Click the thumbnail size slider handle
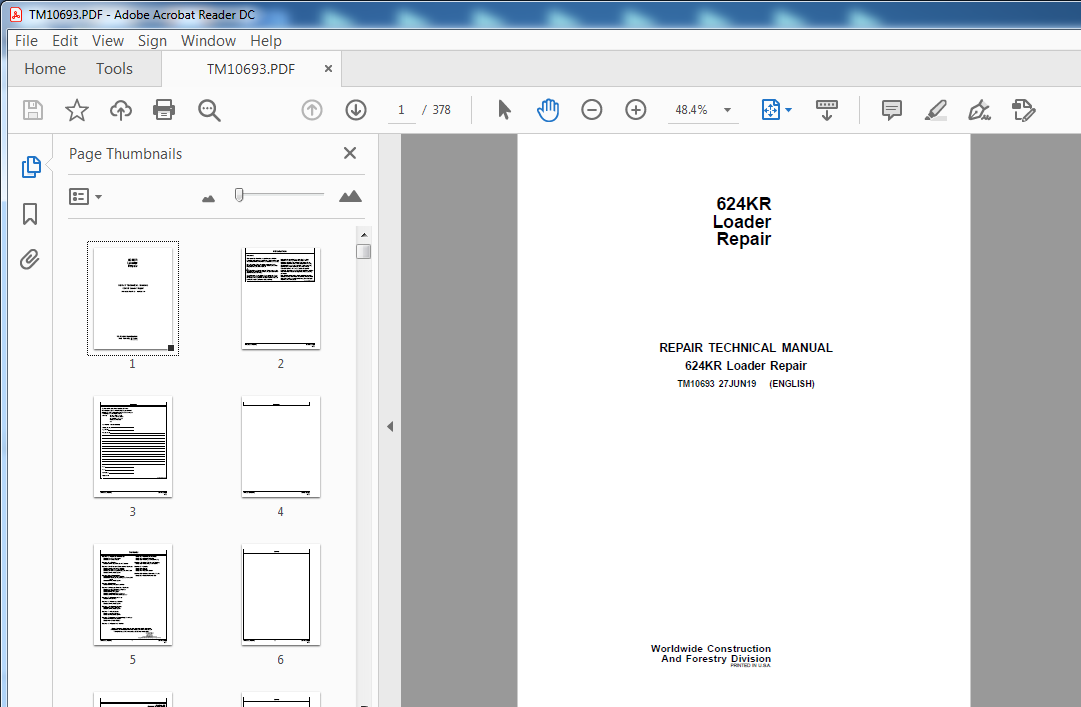 [239, 195]
